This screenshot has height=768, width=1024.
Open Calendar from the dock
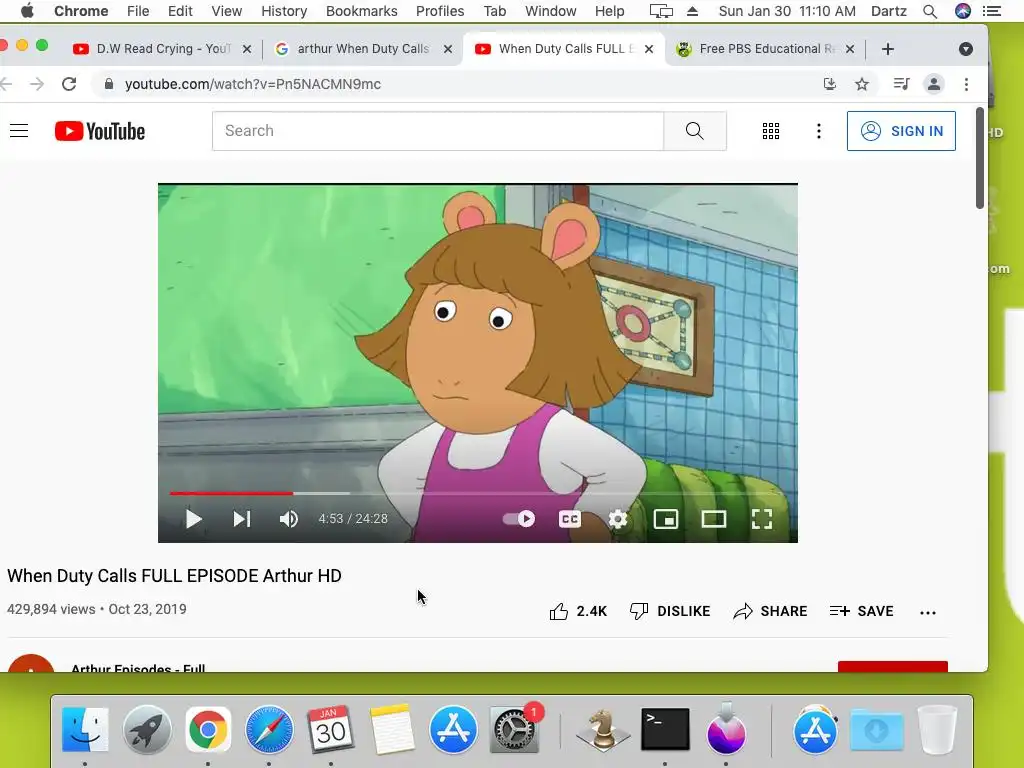330,729
